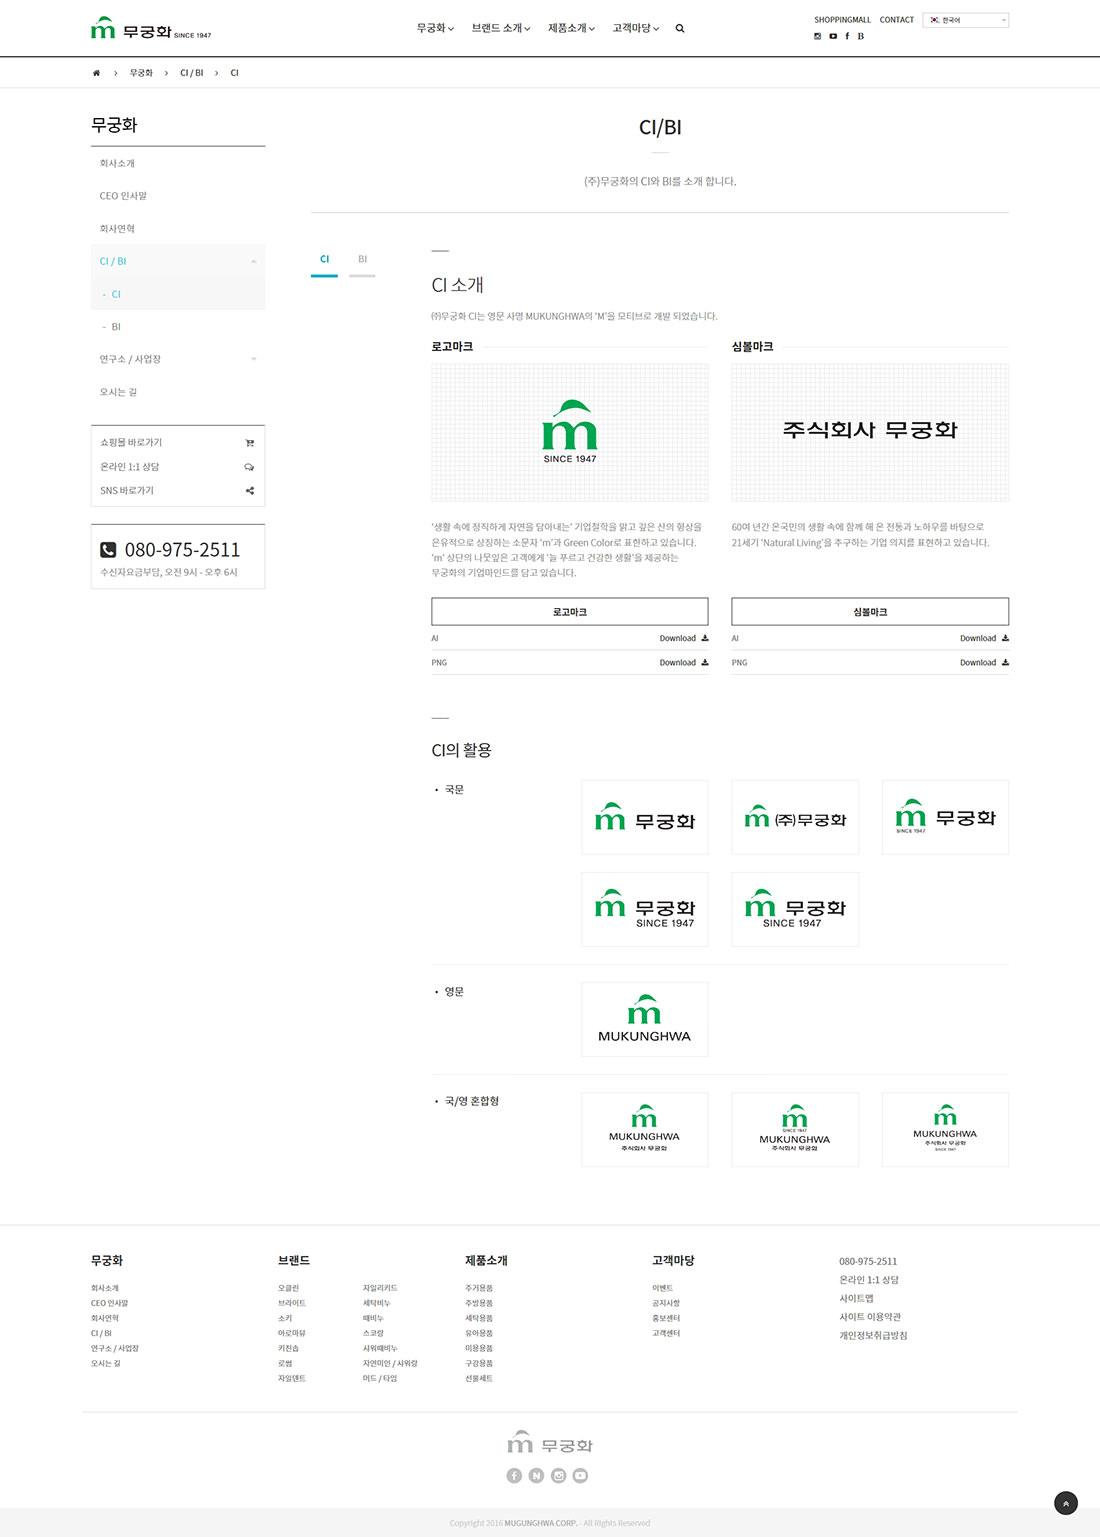Switch to the BI tab
The width and height of the screenshot is (1100, 1537).
pos(362,260)
